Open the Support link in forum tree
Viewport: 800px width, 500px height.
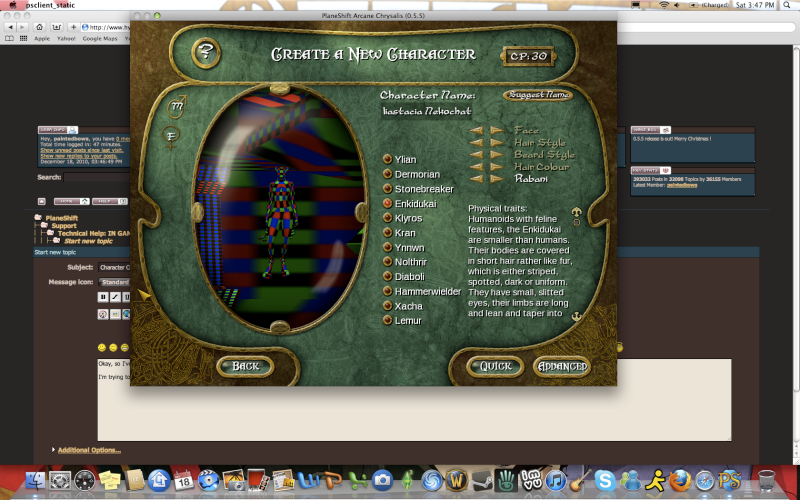[64, 226]
